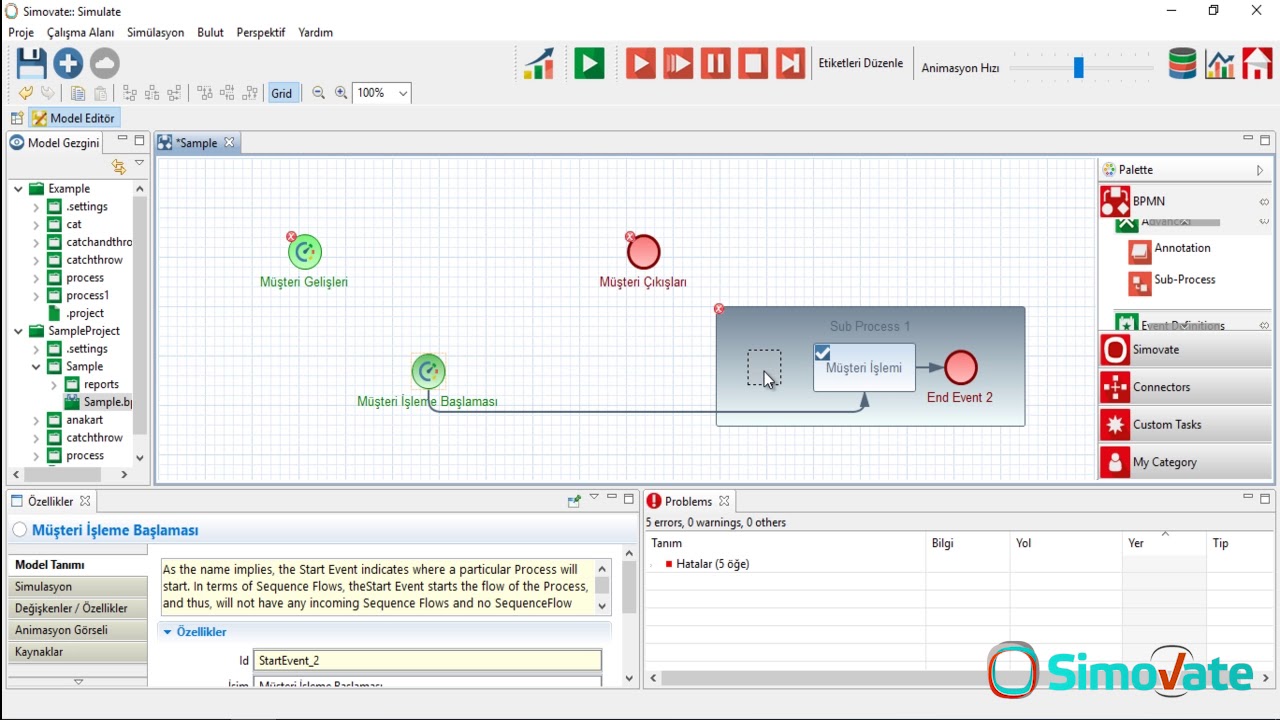Save the project with the floppy disk icon

tap(32, 64)
